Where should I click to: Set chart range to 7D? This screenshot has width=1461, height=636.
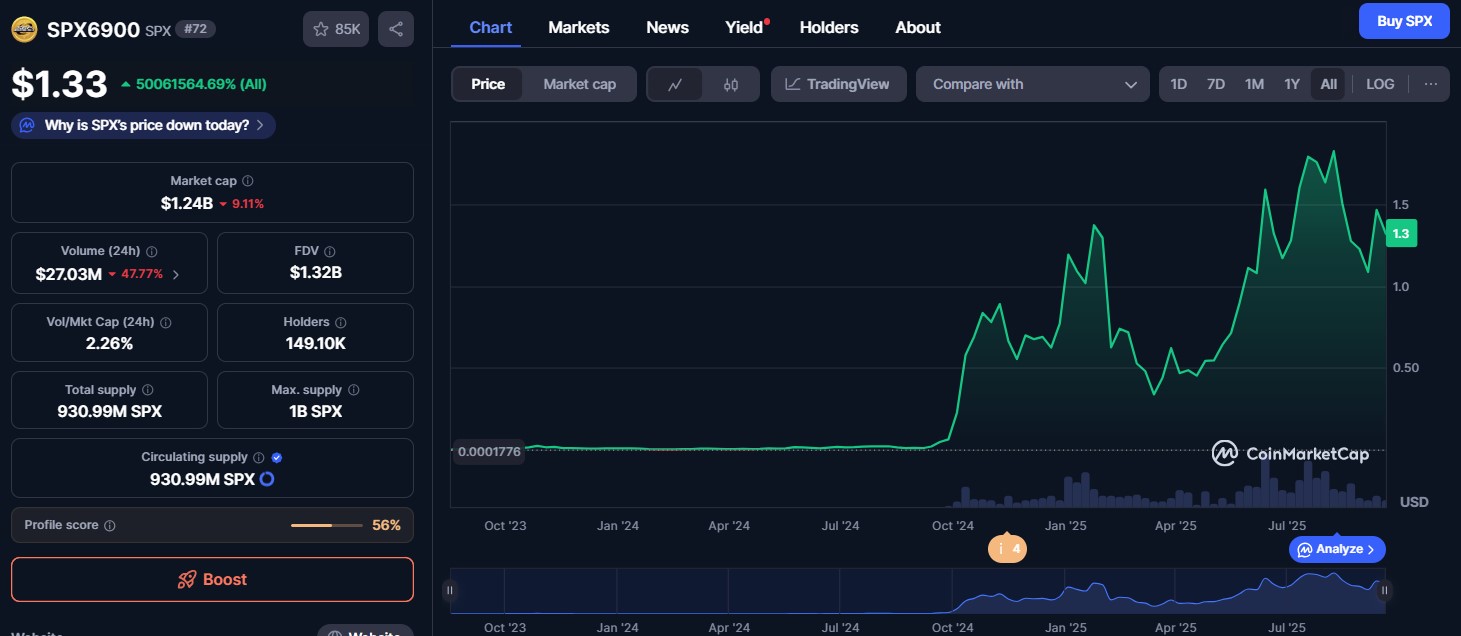click(1216, 84)
